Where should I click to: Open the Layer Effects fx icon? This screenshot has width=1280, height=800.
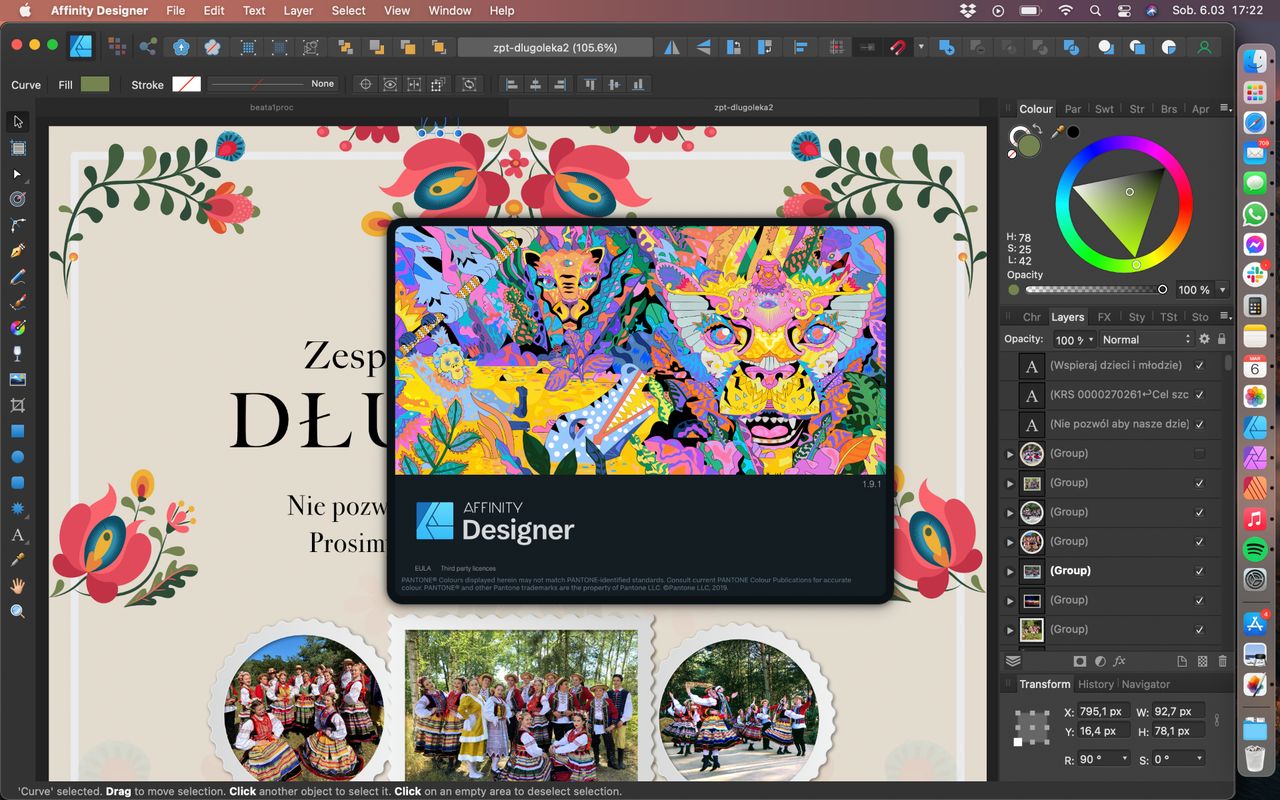tap(1120, 661)
